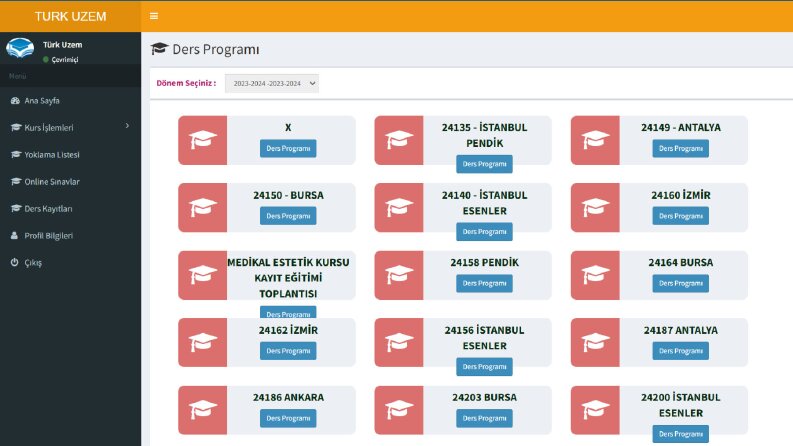Open Ders Programı for 24156 İSTANBUL ESENLER
This screenshot has width=793, height=446.
pos(484,367)
